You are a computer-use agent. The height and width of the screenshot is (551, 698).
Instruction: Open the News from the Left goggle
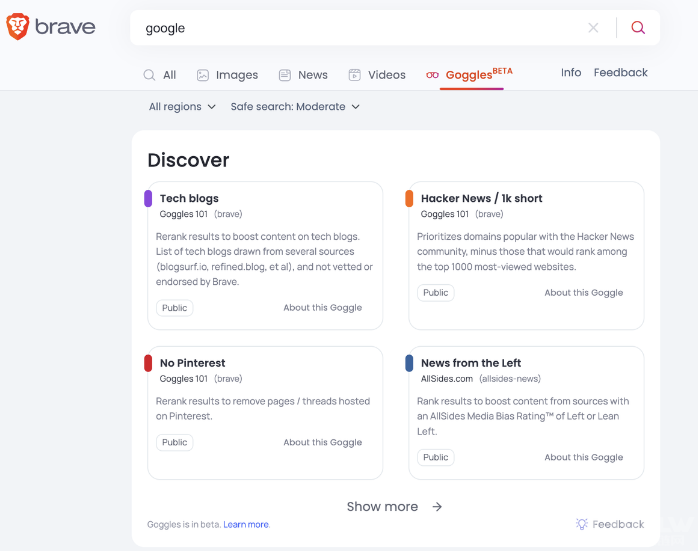coord(471,363)
